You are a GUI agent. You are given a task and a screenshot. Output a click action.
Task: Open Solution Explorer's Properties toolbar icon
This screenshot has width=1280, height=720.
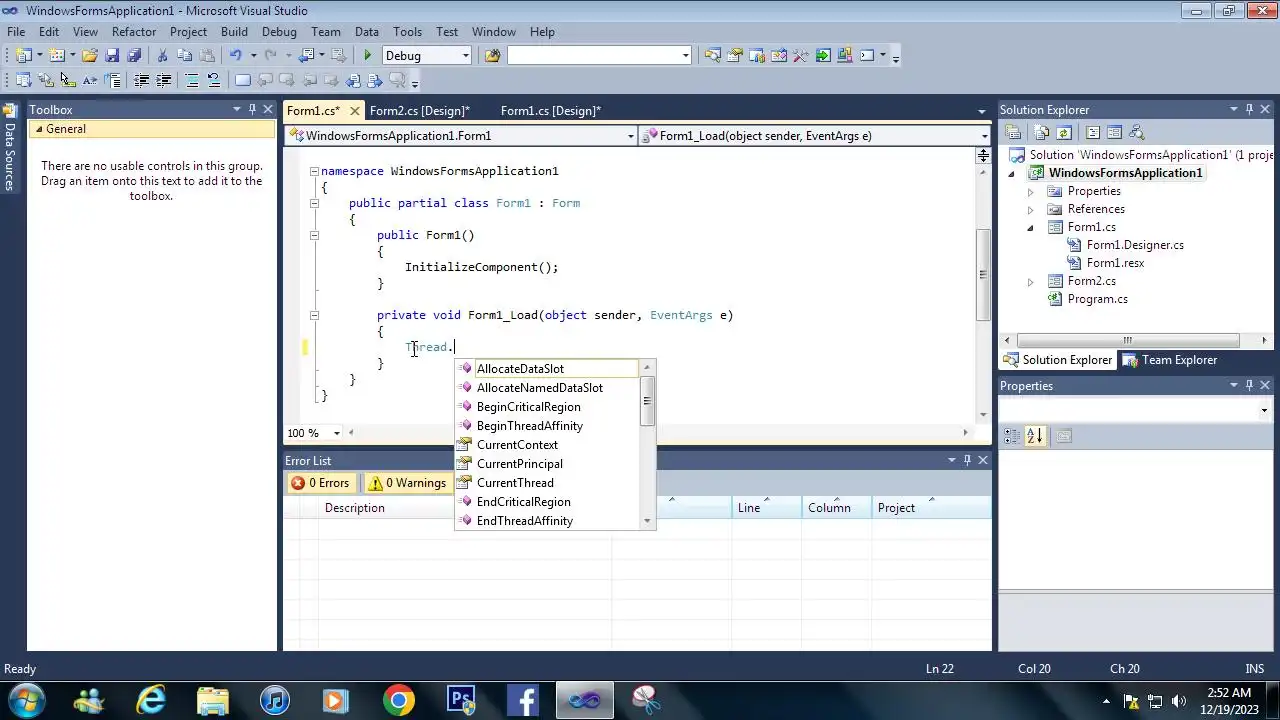1013,132
